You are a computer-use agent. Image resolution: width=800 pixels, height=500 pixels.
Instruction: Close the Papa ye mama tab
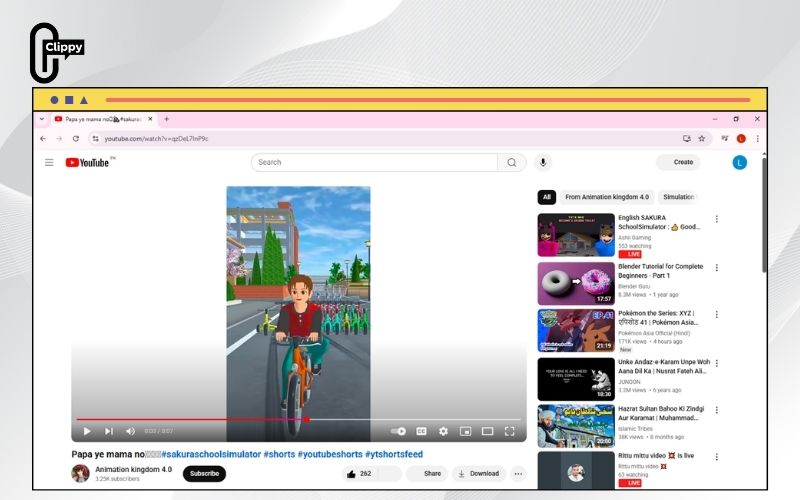(150, 119)
